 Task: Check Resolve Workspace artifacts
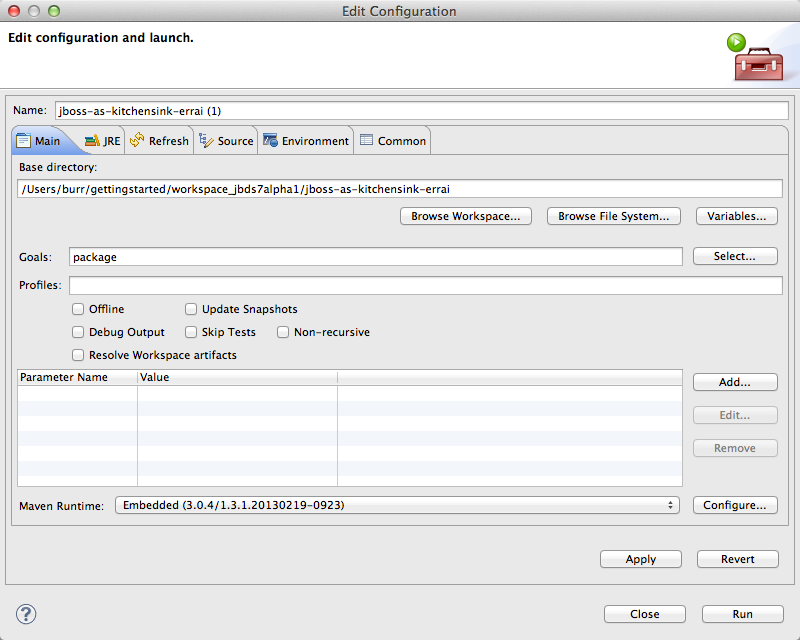[x=78, y=355]
